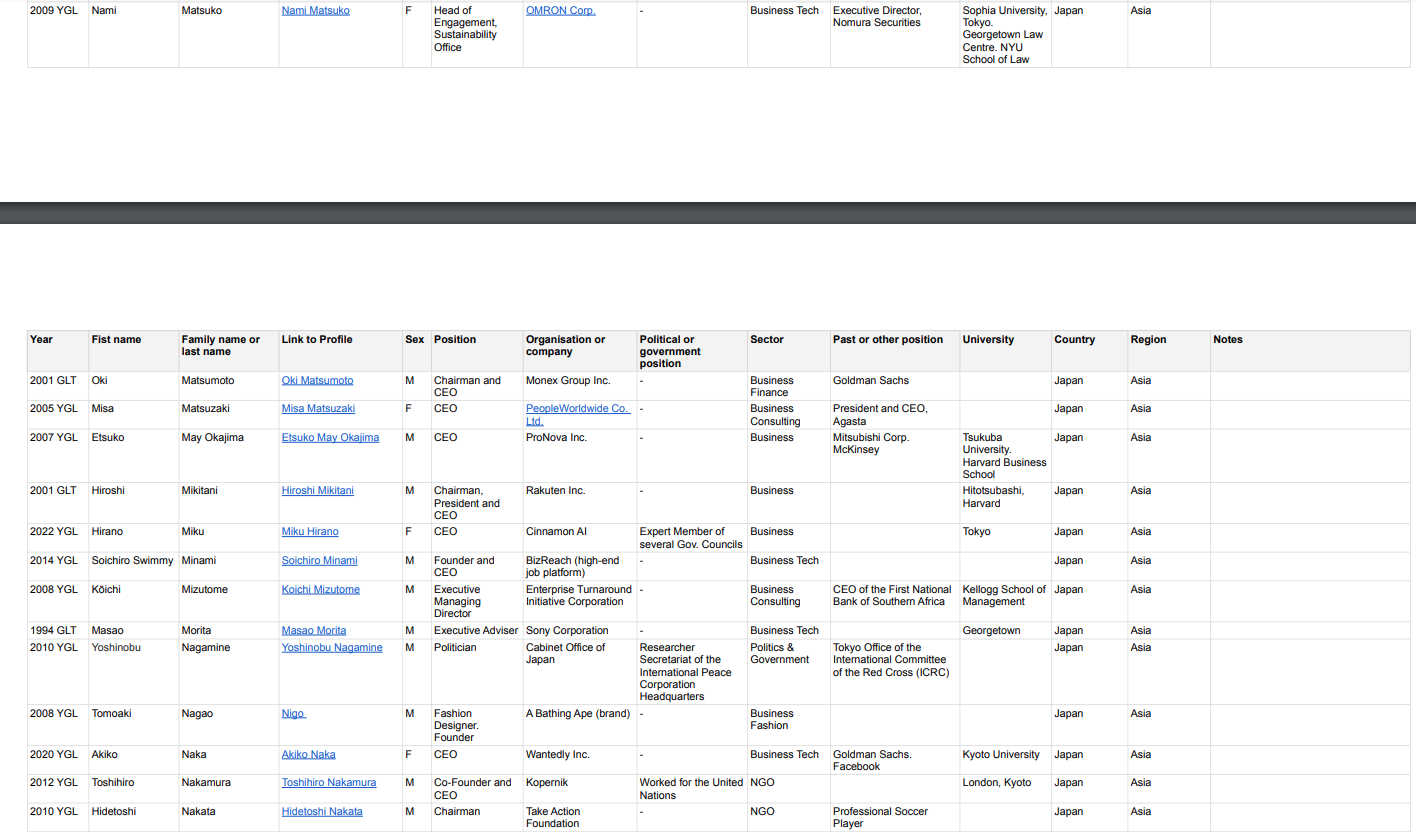The image size is (1416, 832).
Task: Open the Masao Morita profile link
Action: tap(314, 631)
